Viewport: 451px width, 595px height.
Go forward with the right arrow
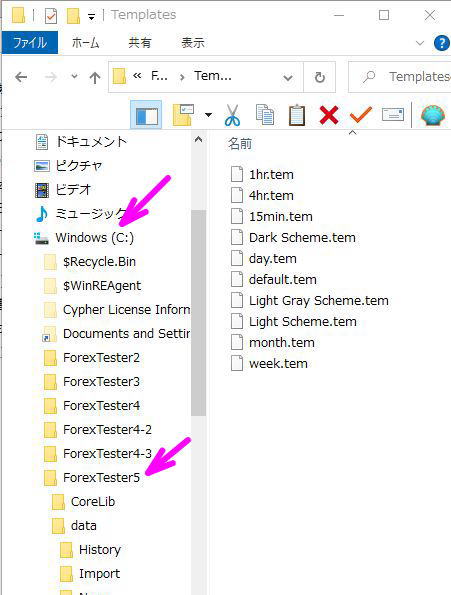tap(50, 77)
